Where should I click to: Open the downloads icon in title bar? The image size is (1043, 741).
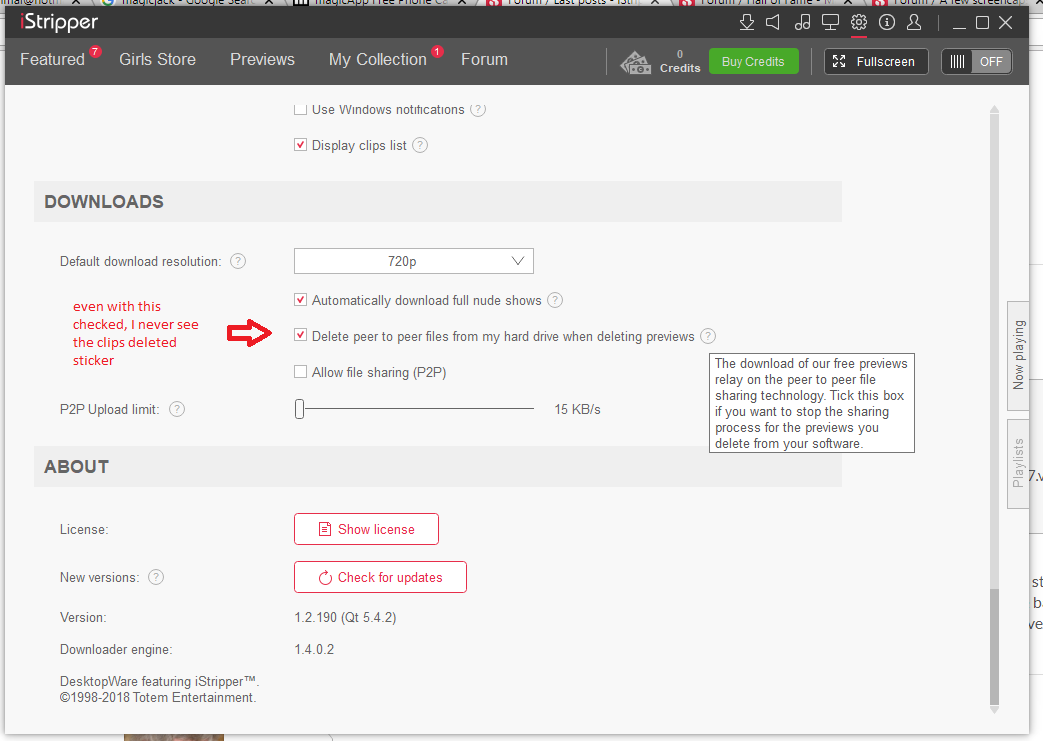click(747, 23)
